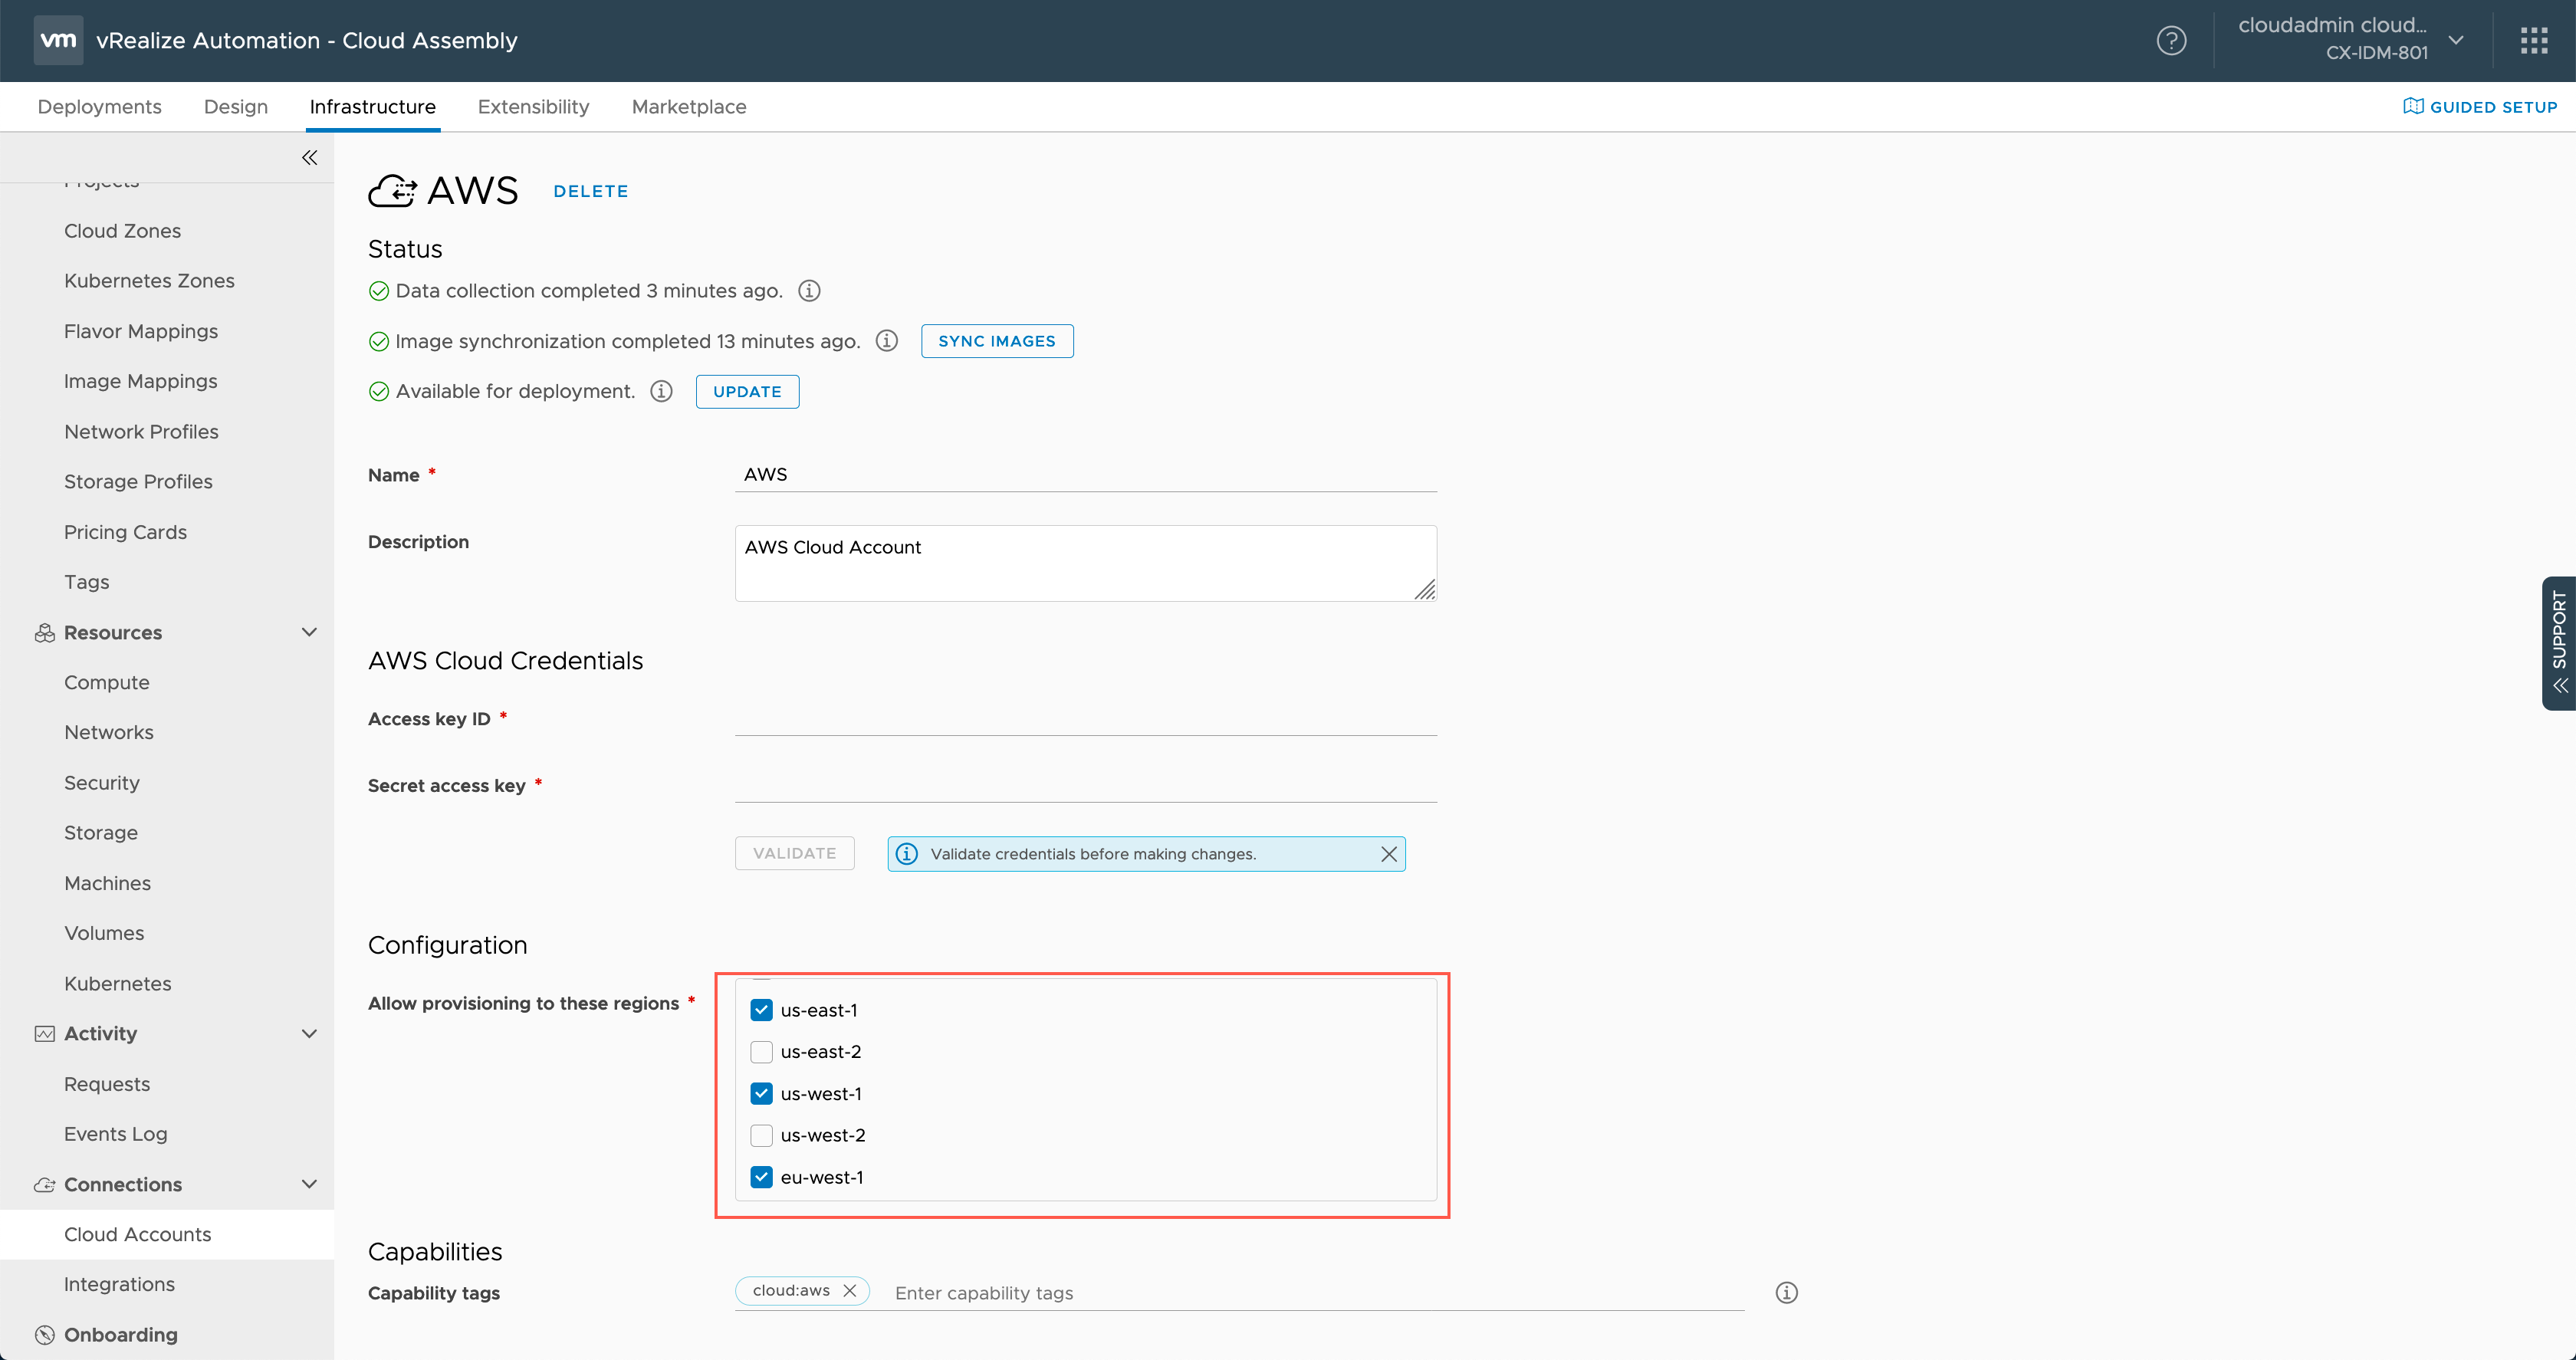The height and width of the screenshot is (1360, 2576).
Task: Uncheck the us-east-1 region checkbox
Action: (761, 1010)
